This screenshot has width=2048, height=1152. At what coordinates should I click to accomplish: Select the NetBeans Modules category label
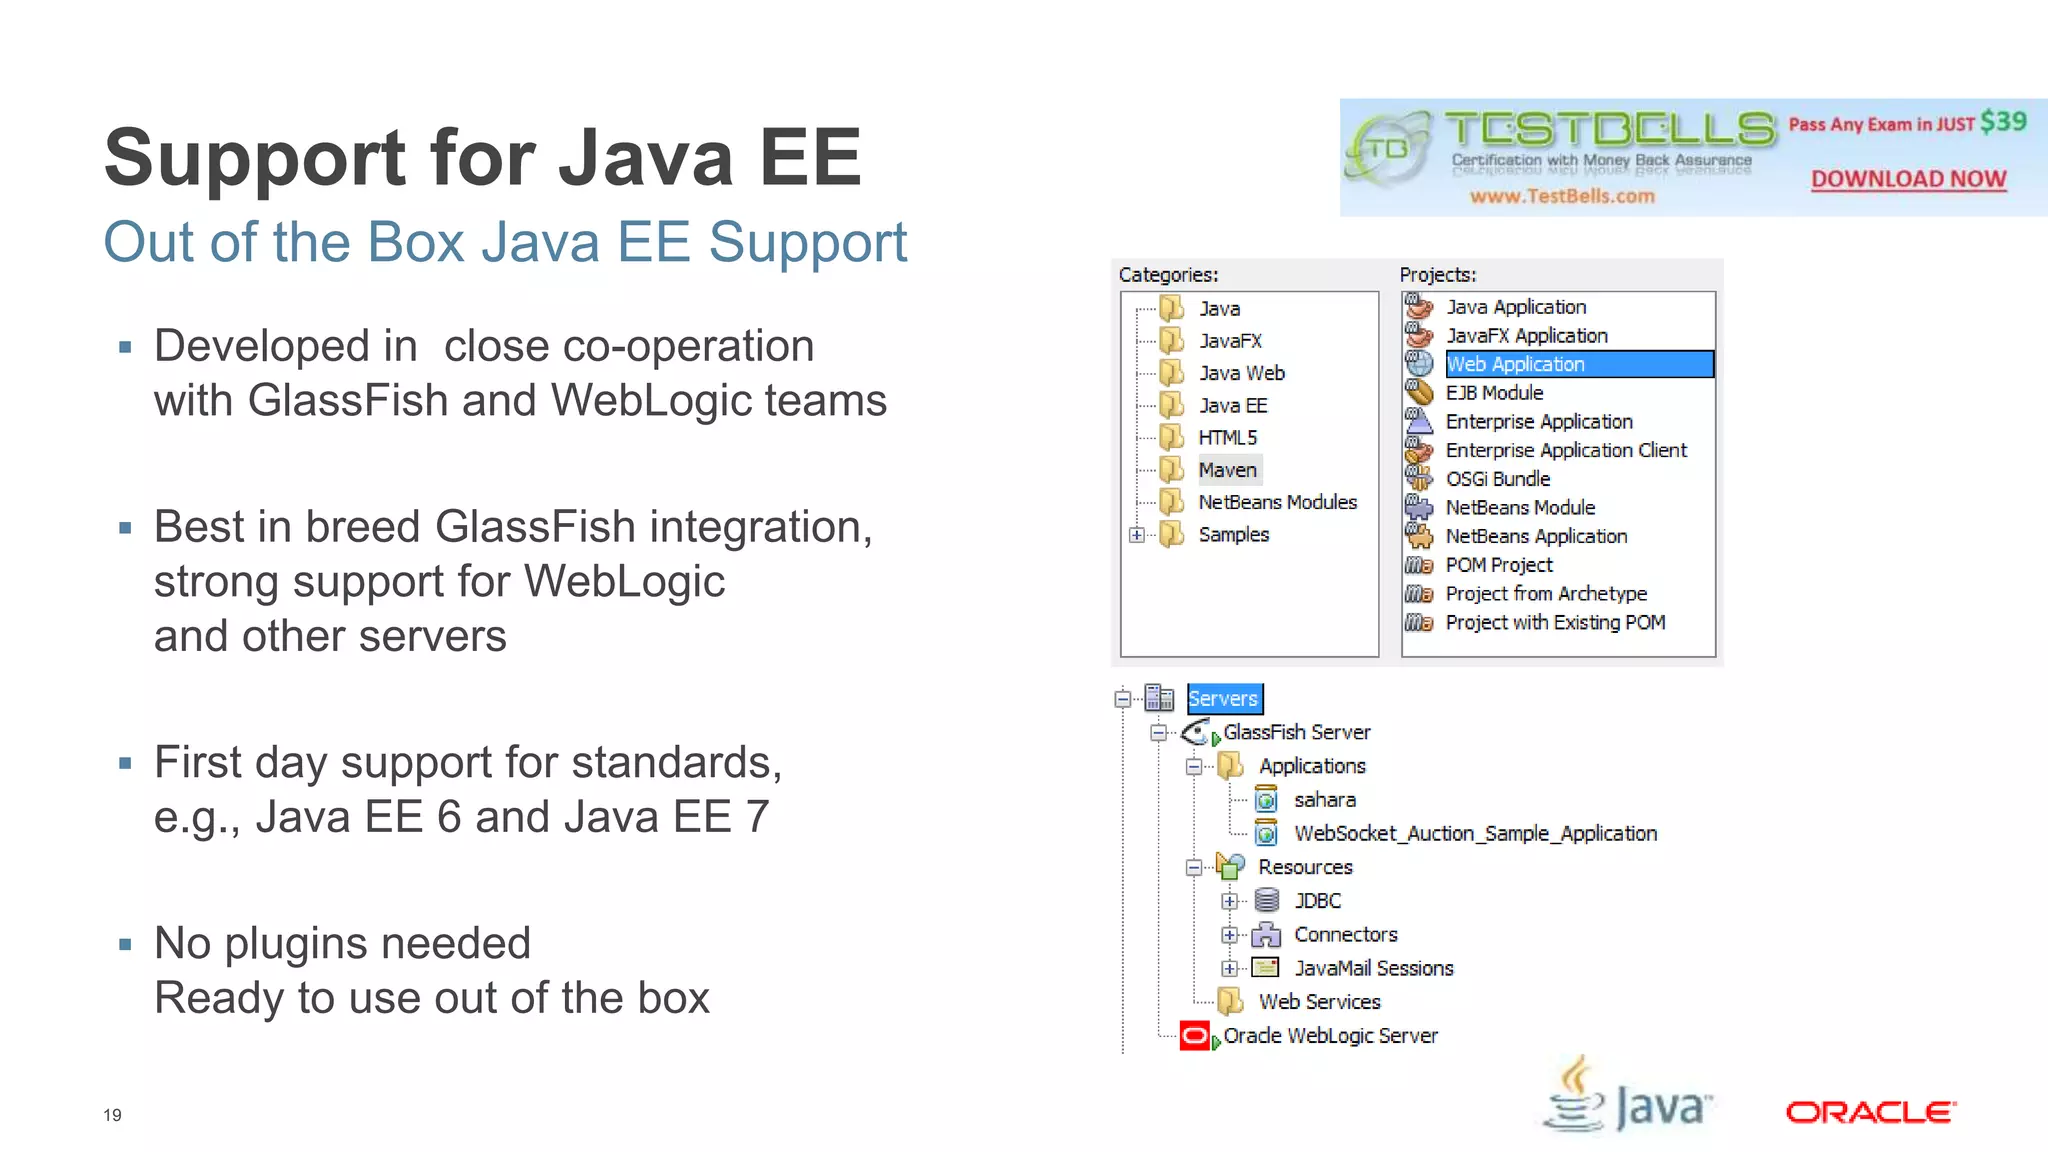click(1278, 502)
